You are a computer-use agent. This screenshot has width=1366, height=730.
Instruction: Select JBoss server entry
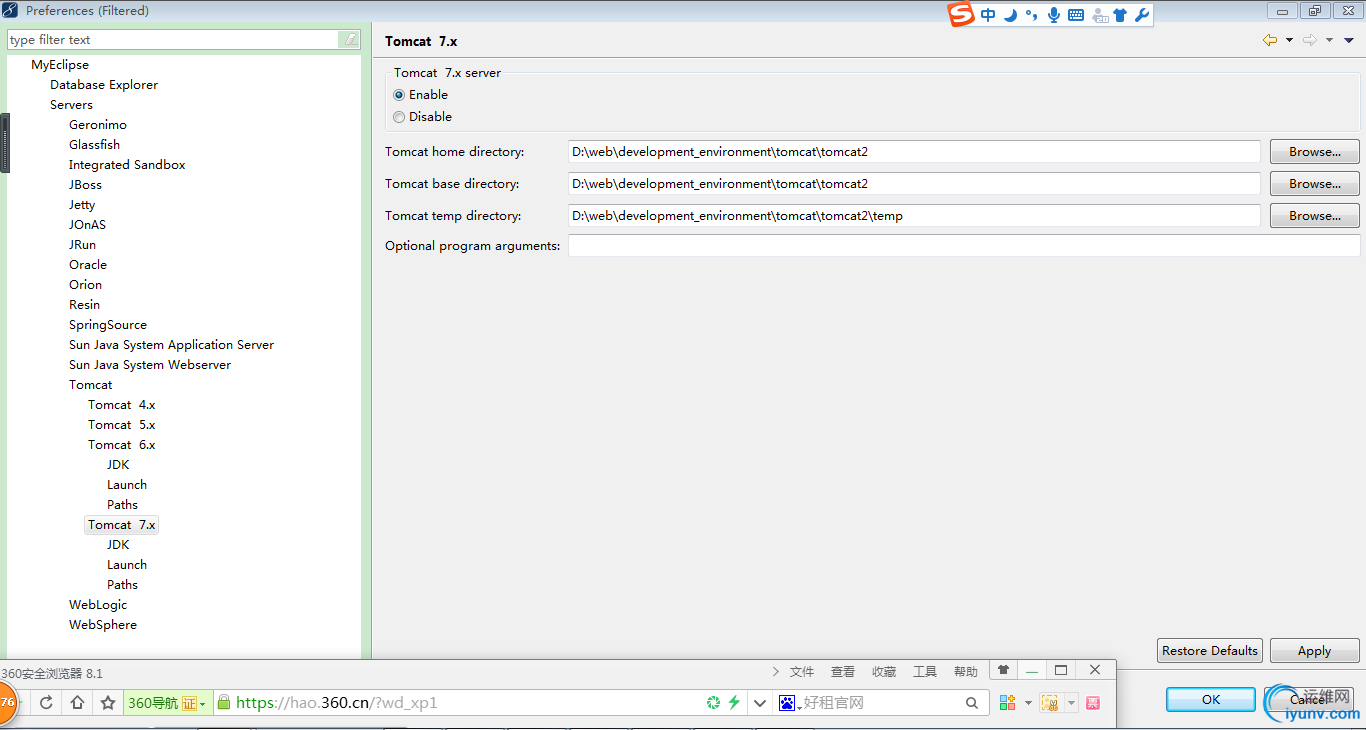pyautogui.click(x=85, y=185)
